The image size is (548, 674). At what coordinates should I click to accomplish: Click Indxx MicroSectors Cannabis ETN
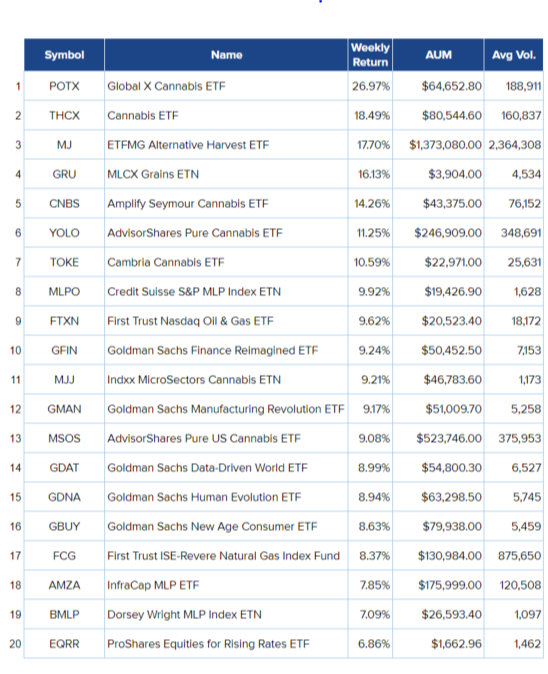(194, 380)
